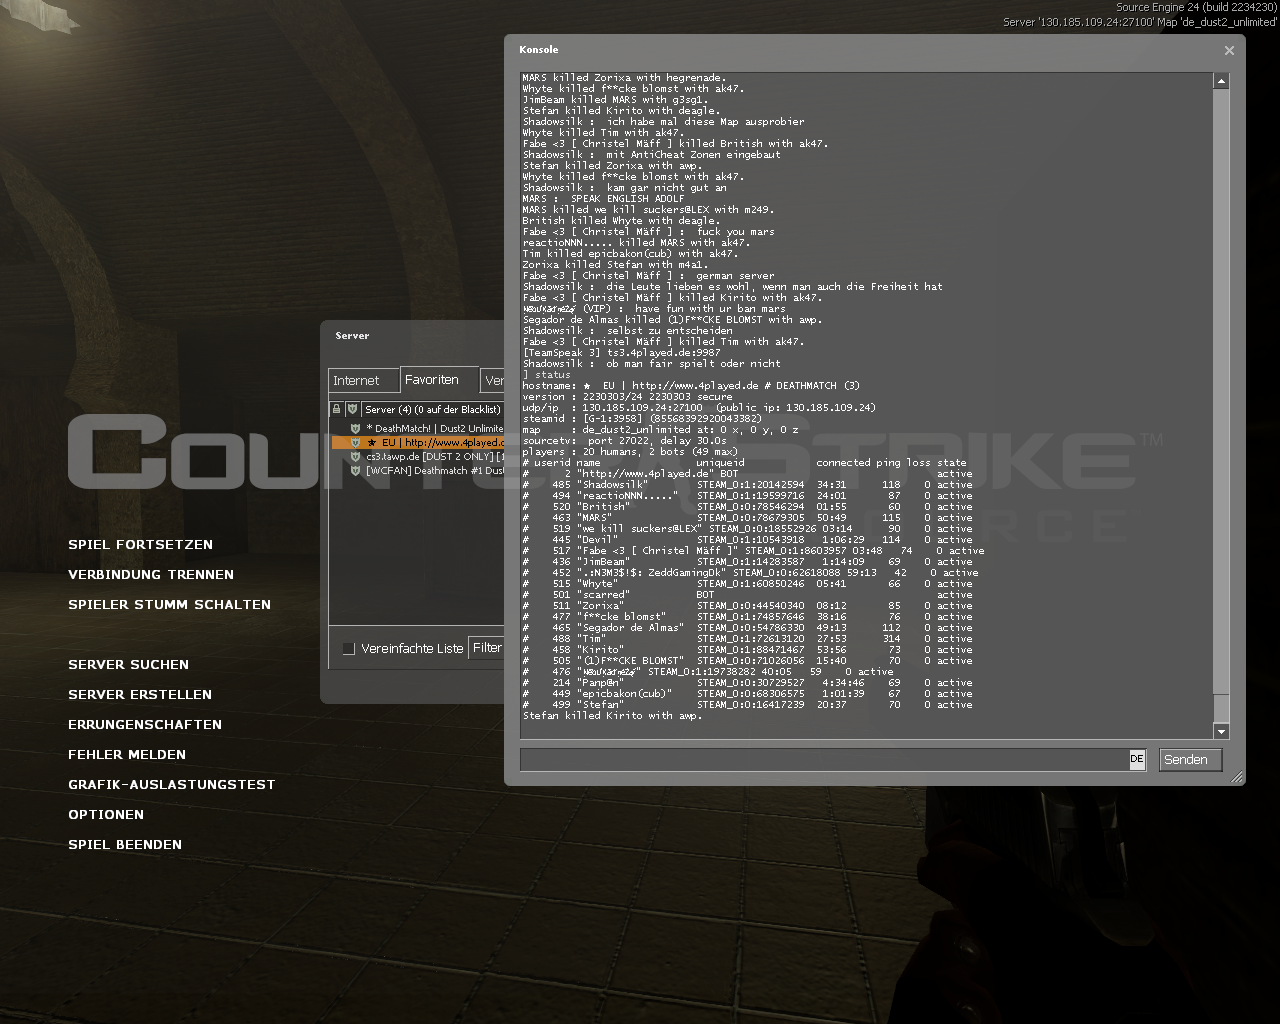1280x1024 pixels.
Task: Click shield icon beside DeathMatch! Dust2 server
Action: (x=355, y=428)
